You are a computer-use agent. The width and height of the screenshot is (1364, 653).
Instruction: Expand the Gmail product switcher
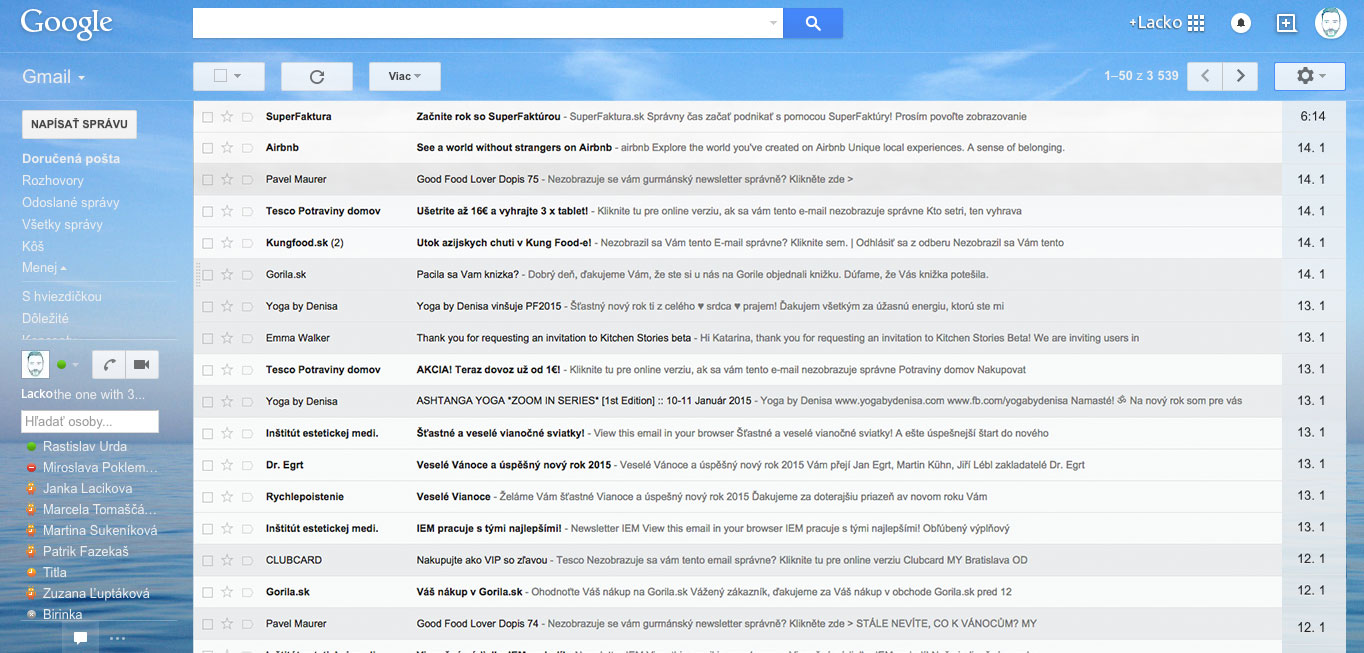coord(53,77)
